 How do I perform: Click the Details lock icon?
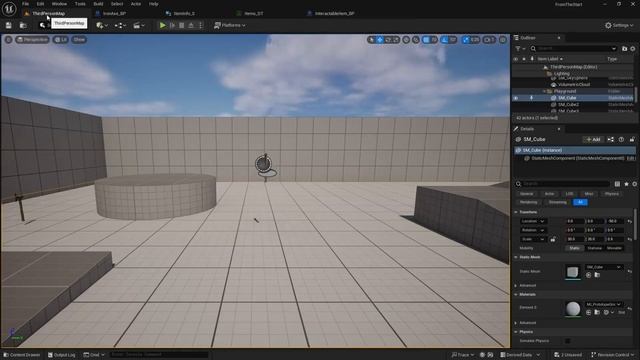632,140
